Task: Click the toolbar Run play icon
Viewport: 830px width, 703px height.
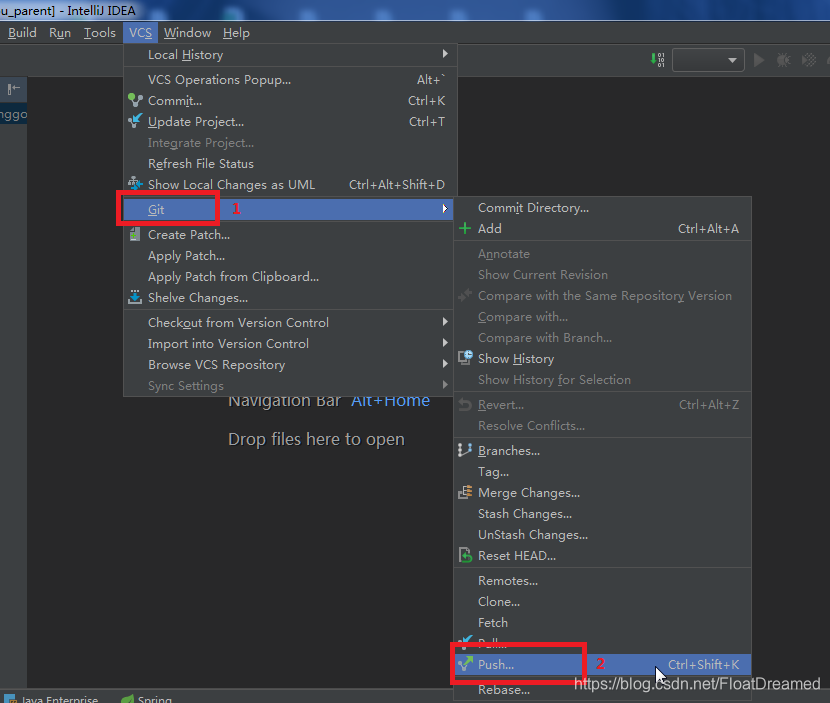Action: coord(759,60)
